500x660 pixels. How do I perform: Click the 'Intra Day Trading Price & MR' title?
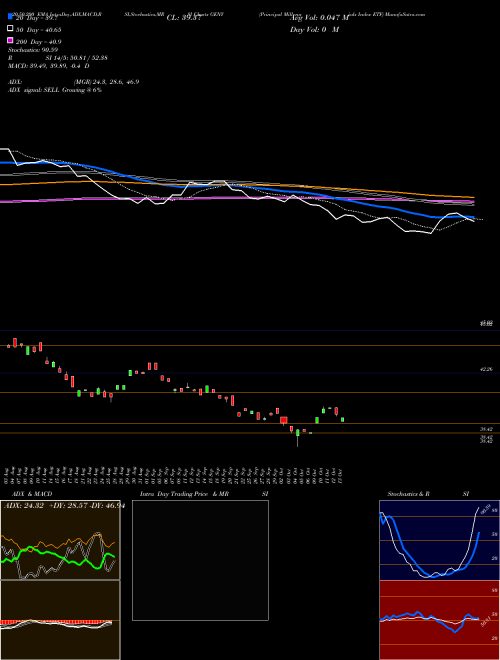[184, 494]
